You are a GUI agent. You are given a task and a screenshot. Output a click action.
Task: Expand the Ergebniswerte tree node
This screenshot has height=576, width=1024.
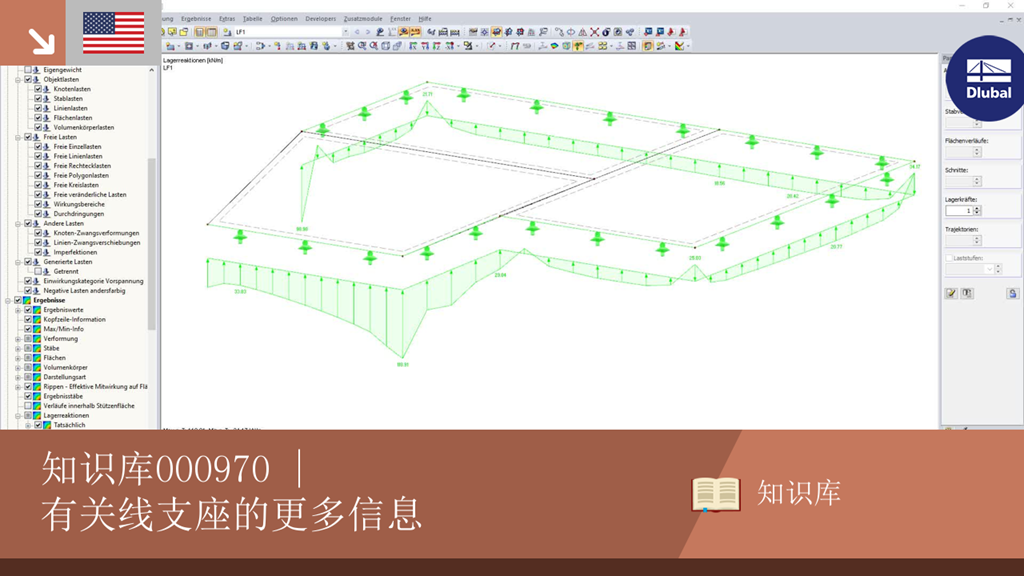coord(18,310)
